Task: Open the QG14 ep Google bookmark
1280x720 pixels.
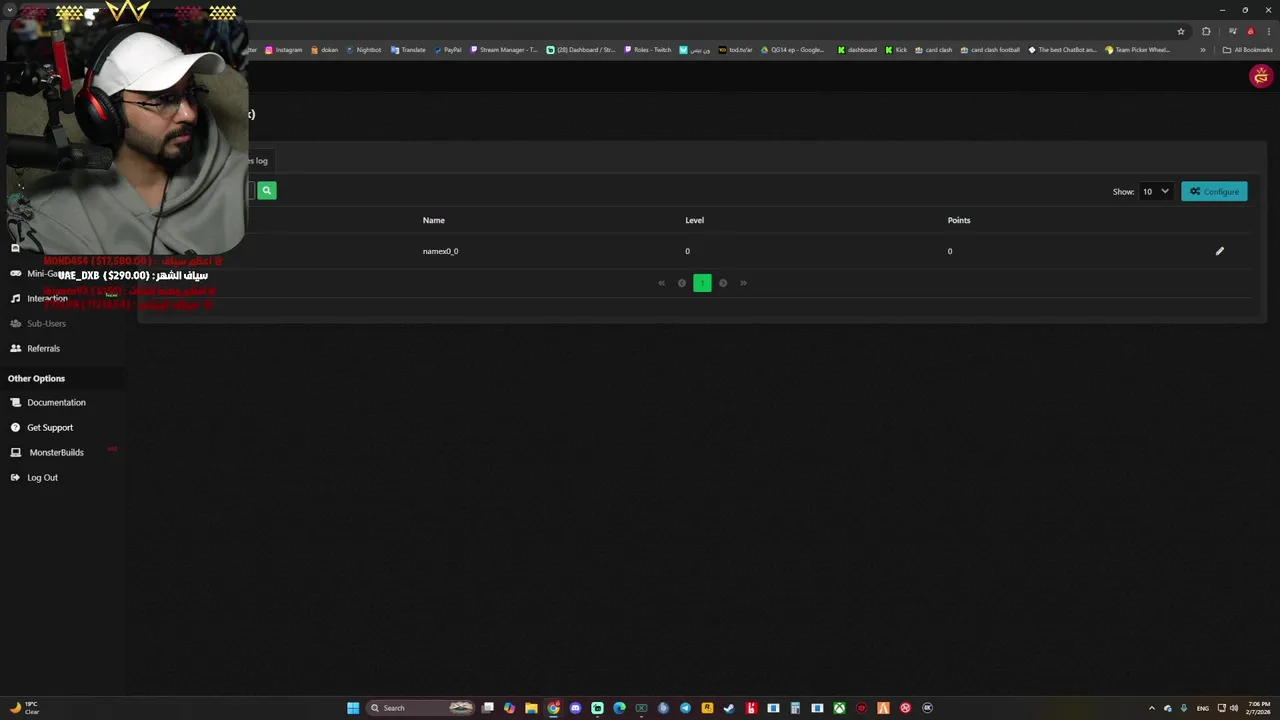Action: (793, 50)
